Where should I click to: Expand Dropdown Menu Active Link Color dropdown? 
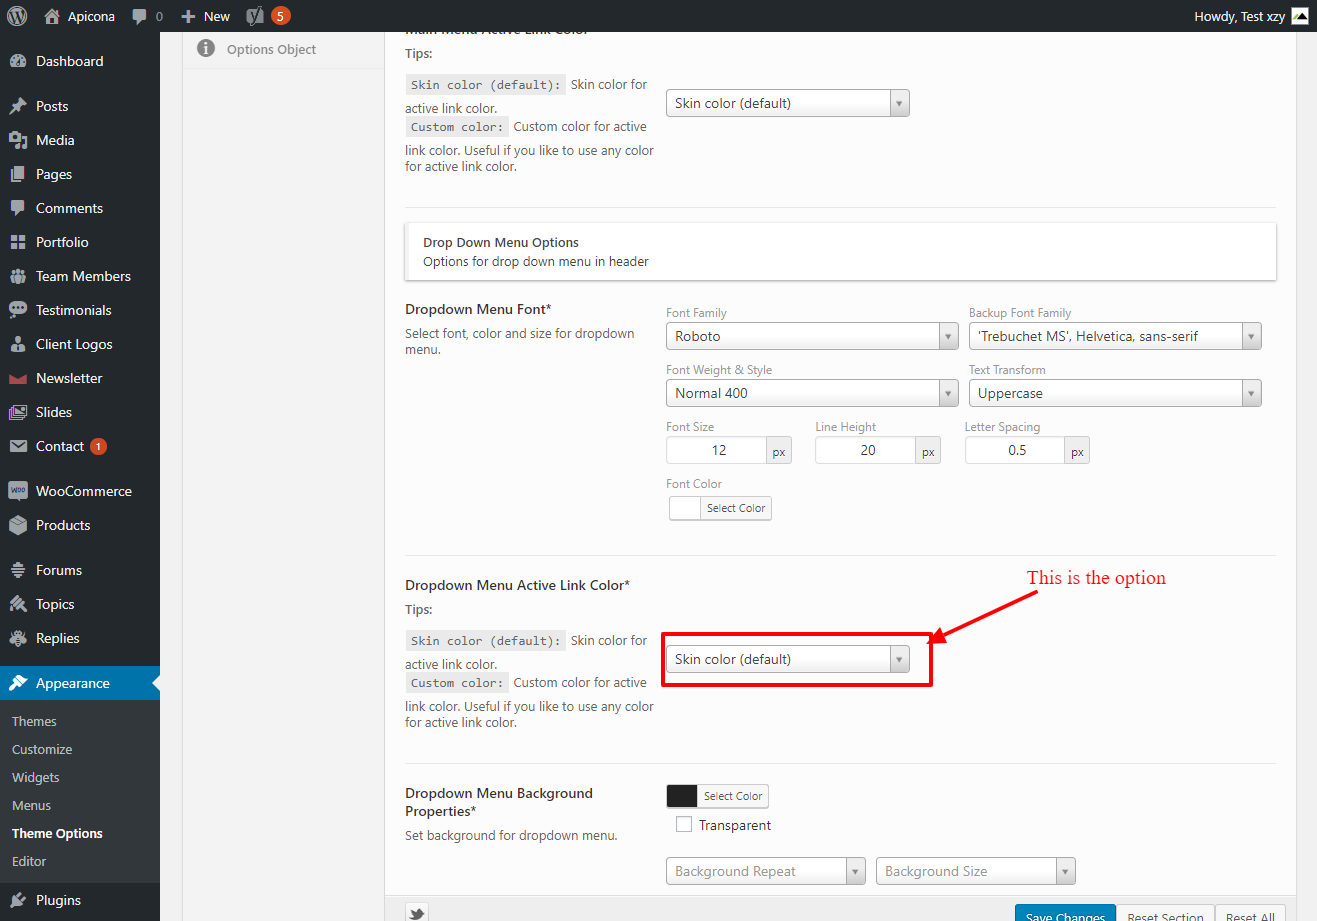pyautogui.click(x=788, y=659)
